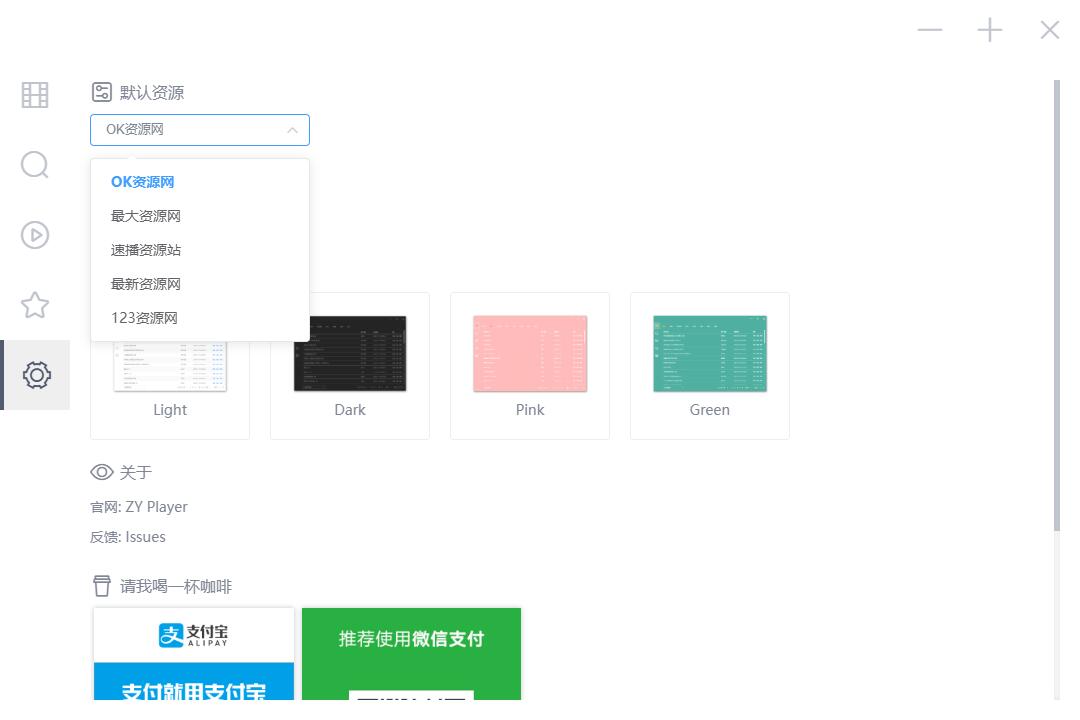Open the favorites star icon
Image resolution: width=1080 pixels, height=720 pixels.
pyautogui.click(x=35, y=305)
